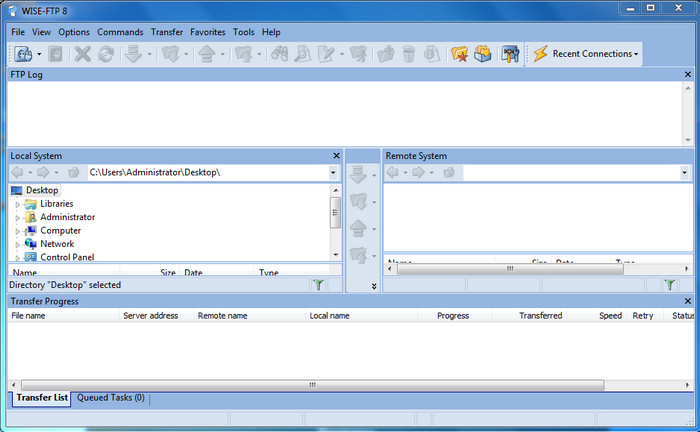Click the lightning Recent Connections icon
This screenshot has height=432, width=700.
pos(540,54)
